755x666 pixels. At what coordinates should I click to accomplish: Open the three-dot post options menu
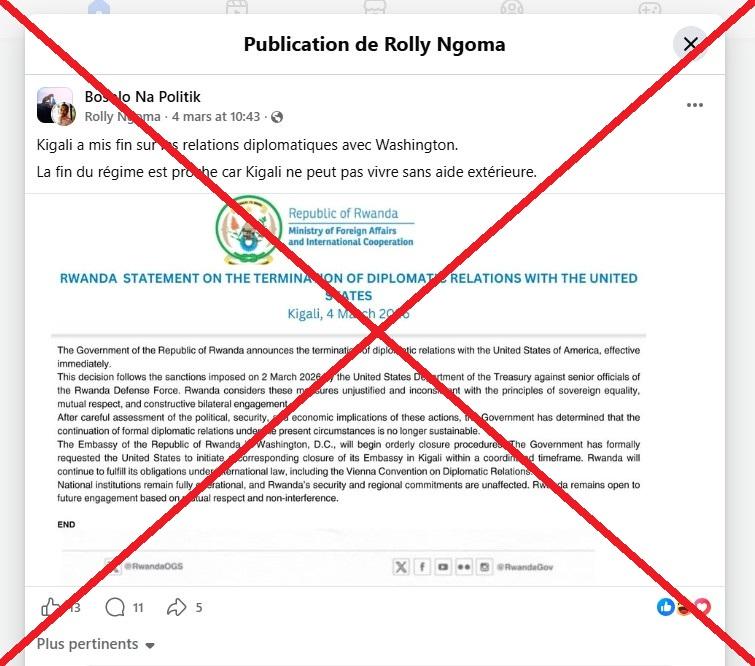[694, 105]
